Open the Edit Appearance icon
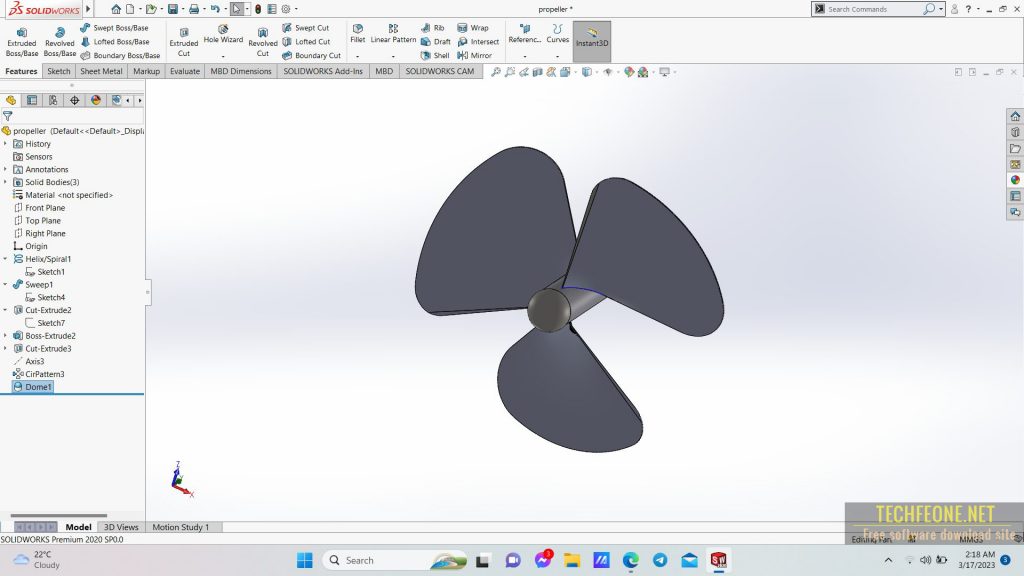 click(629, 72)
